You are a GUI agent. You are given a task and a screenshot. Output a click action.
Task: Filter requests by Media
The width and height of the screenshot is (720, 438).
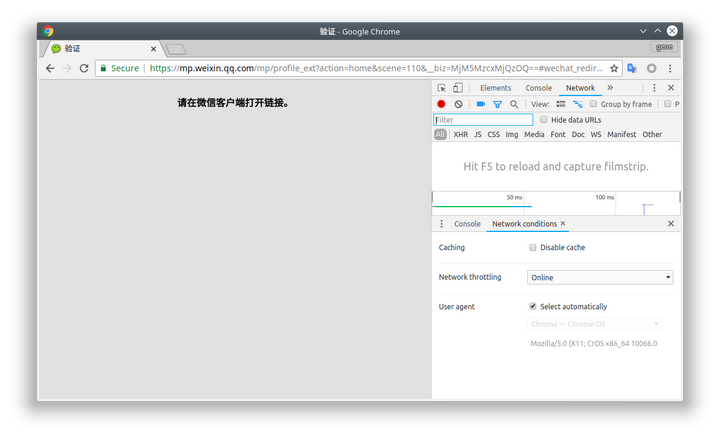tap(534, 135)
